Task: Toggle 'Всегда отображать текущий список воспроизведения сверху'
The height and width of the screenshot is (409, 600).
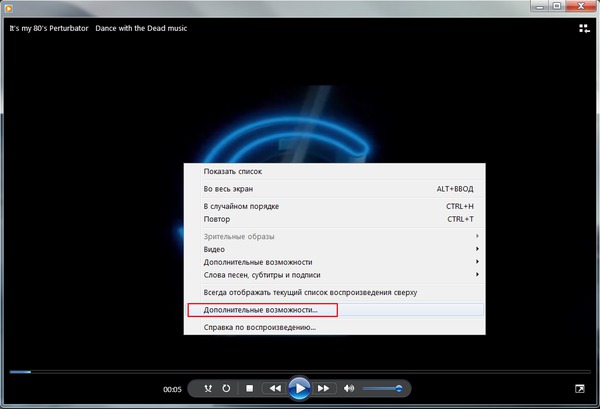Action: click(x=310, y=292)
